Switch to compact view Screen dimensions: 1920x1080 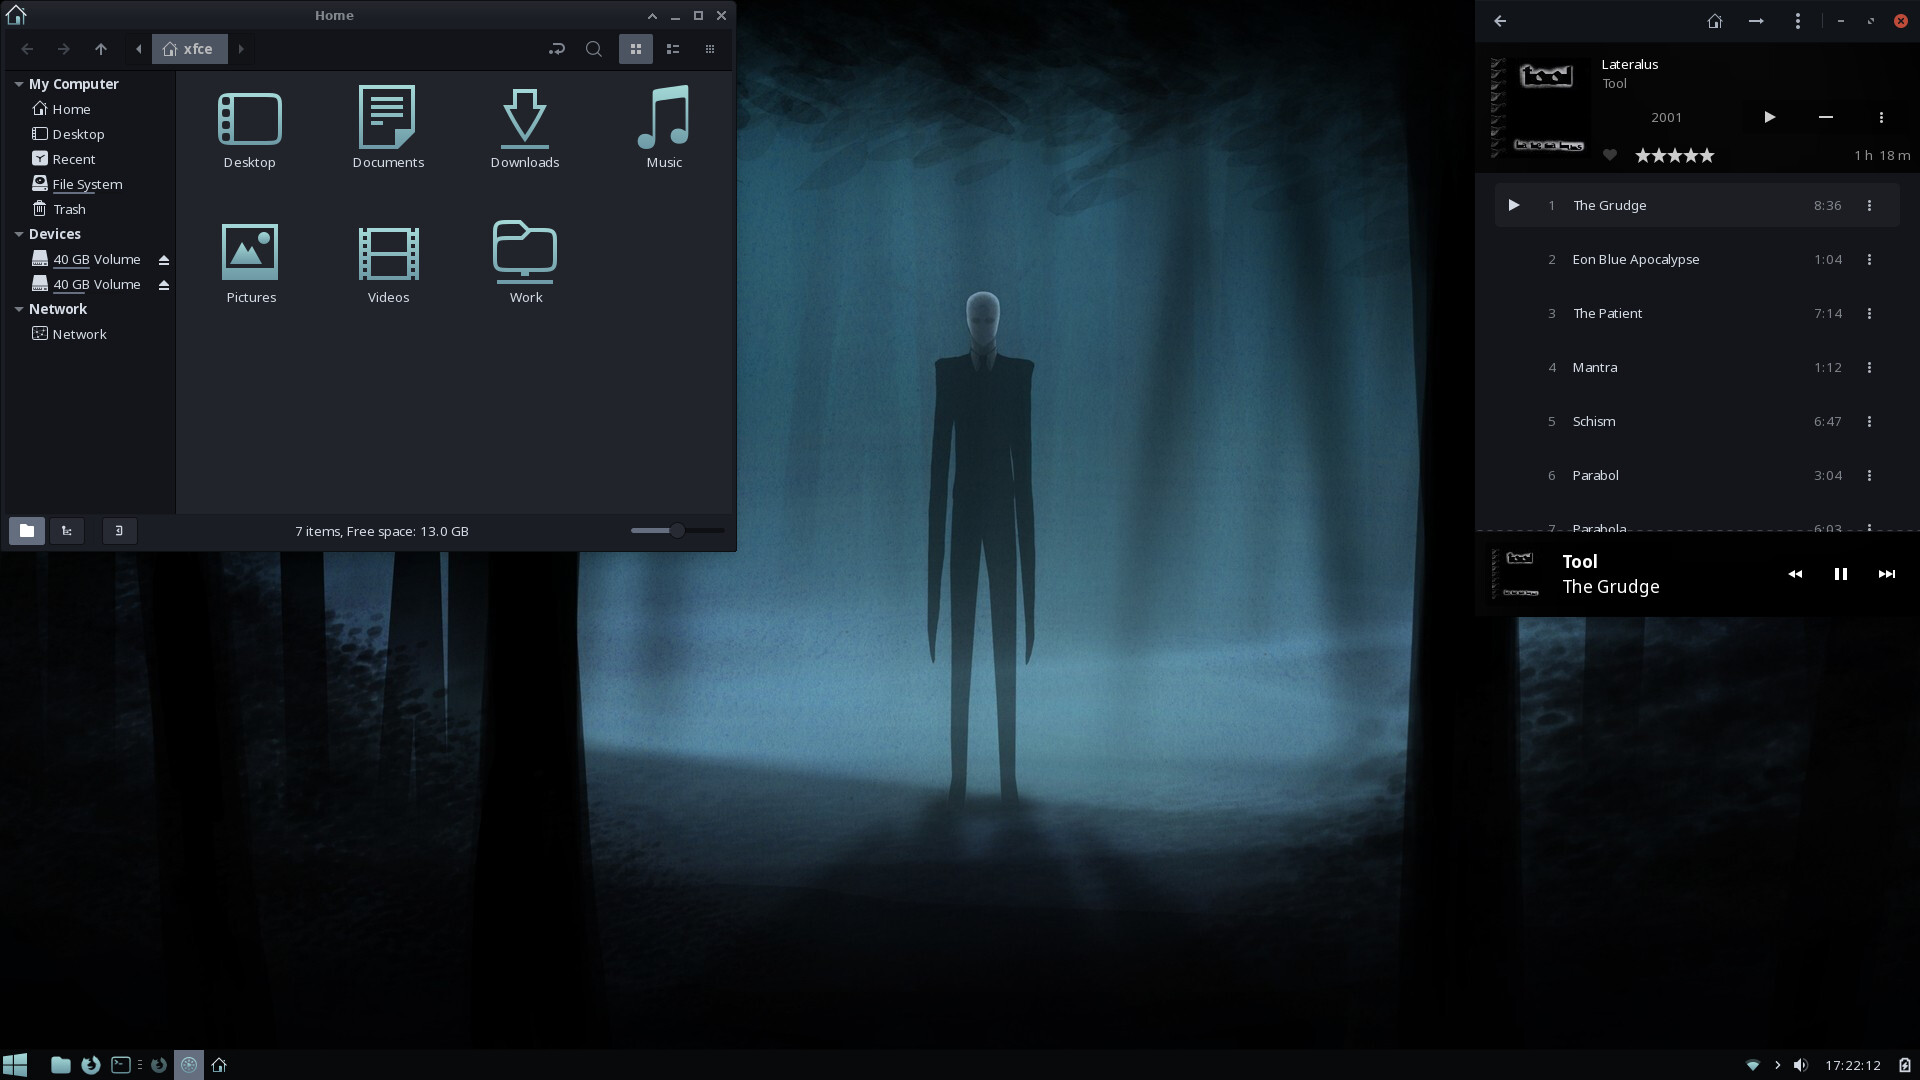710,49
